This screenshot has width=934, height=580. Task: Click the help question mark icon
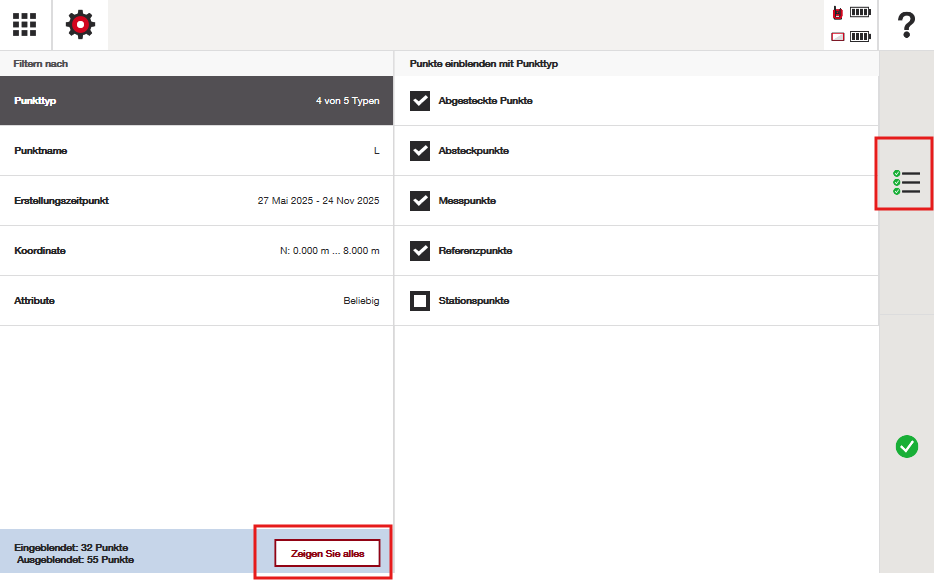(x=906, y=25)
